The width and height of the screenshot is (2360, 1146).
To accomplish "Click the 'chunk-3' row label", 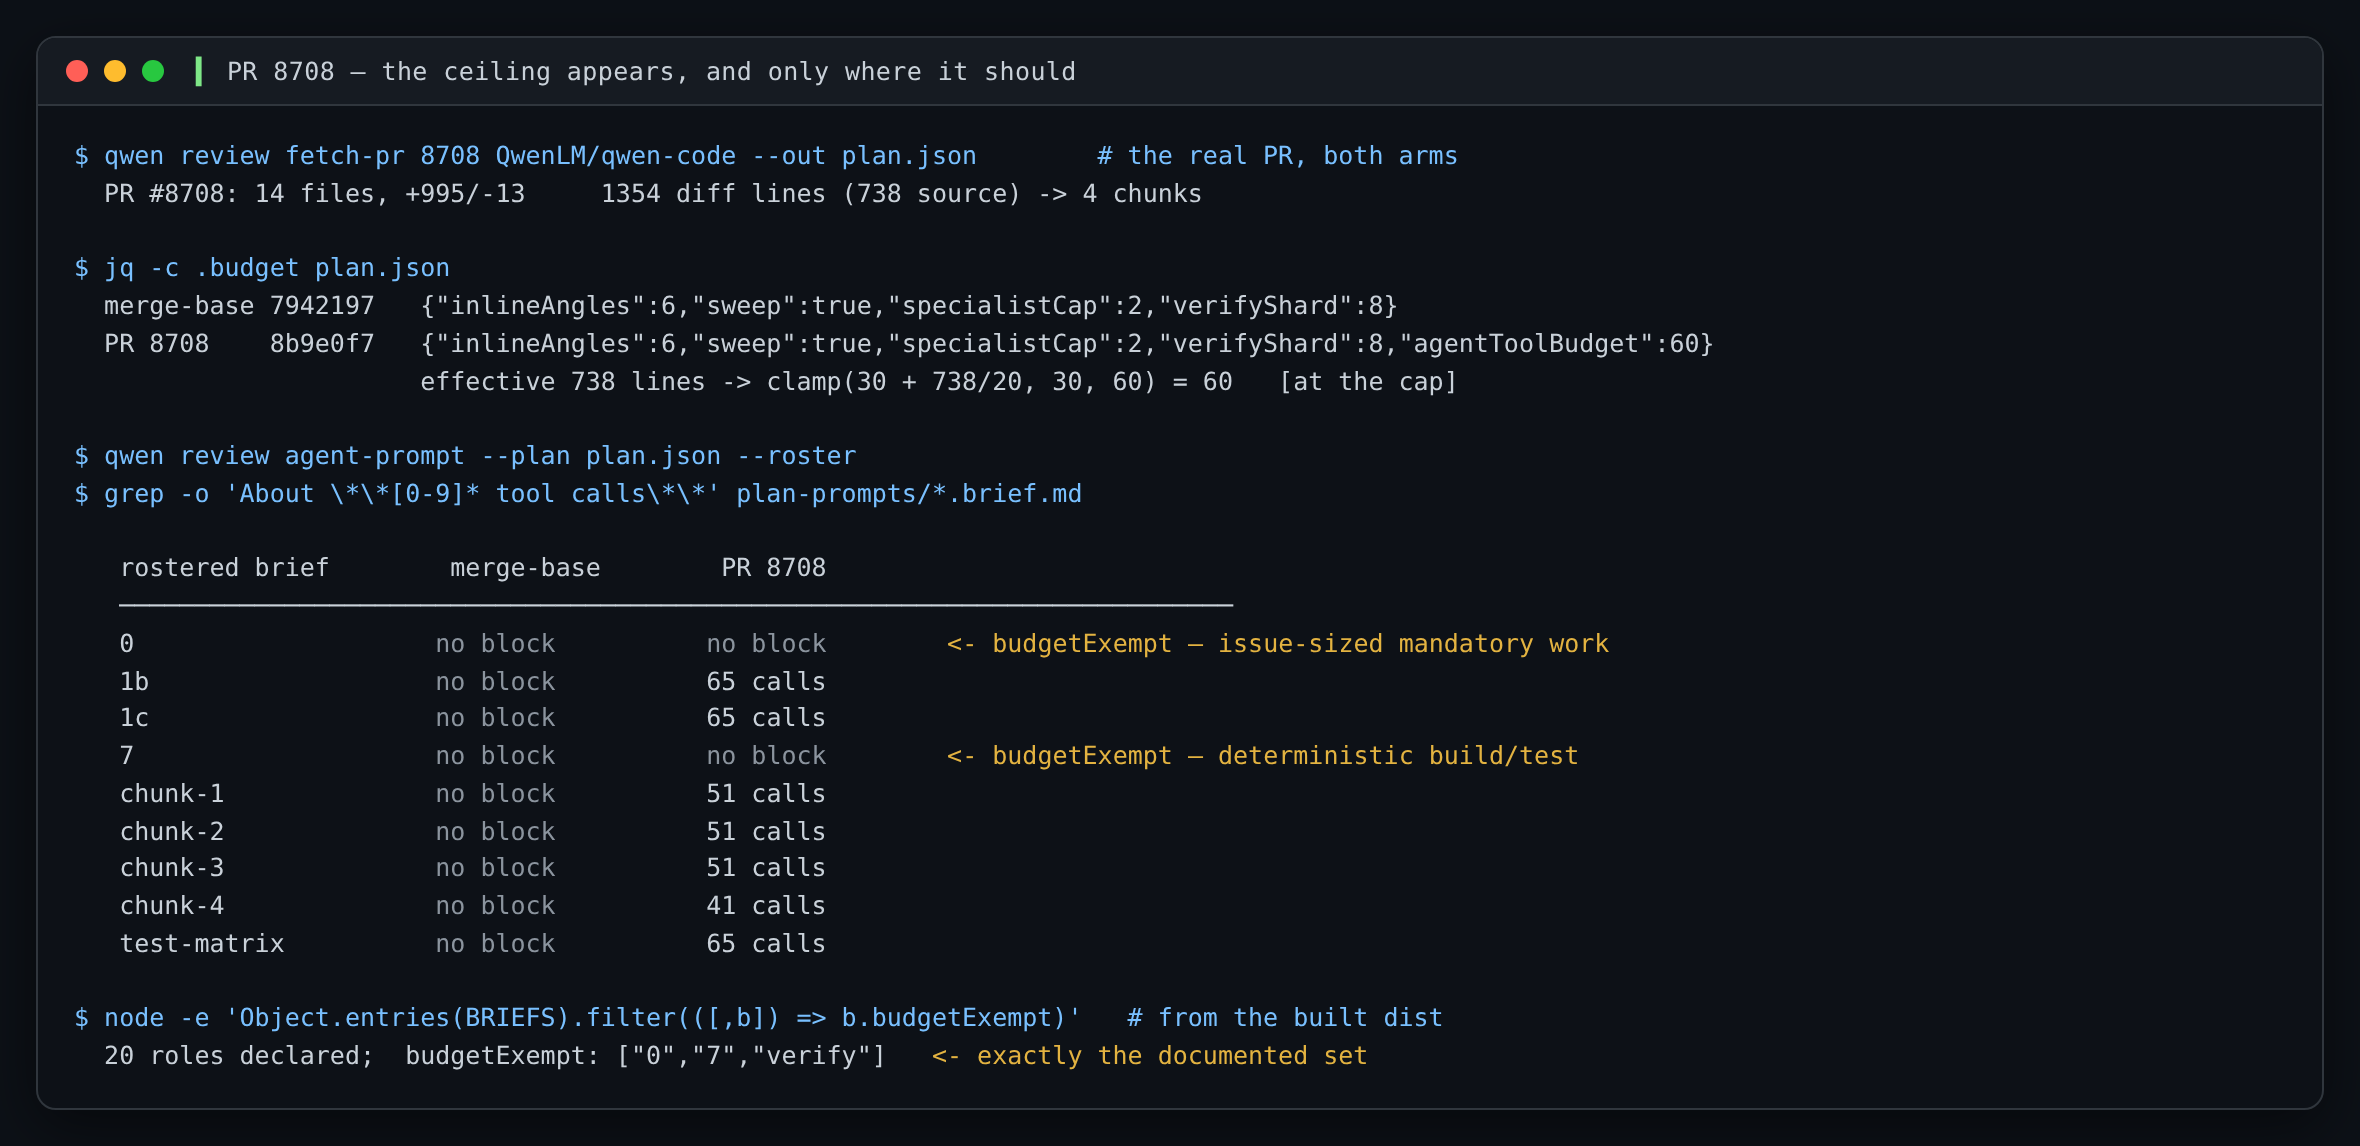I will 172,868.
